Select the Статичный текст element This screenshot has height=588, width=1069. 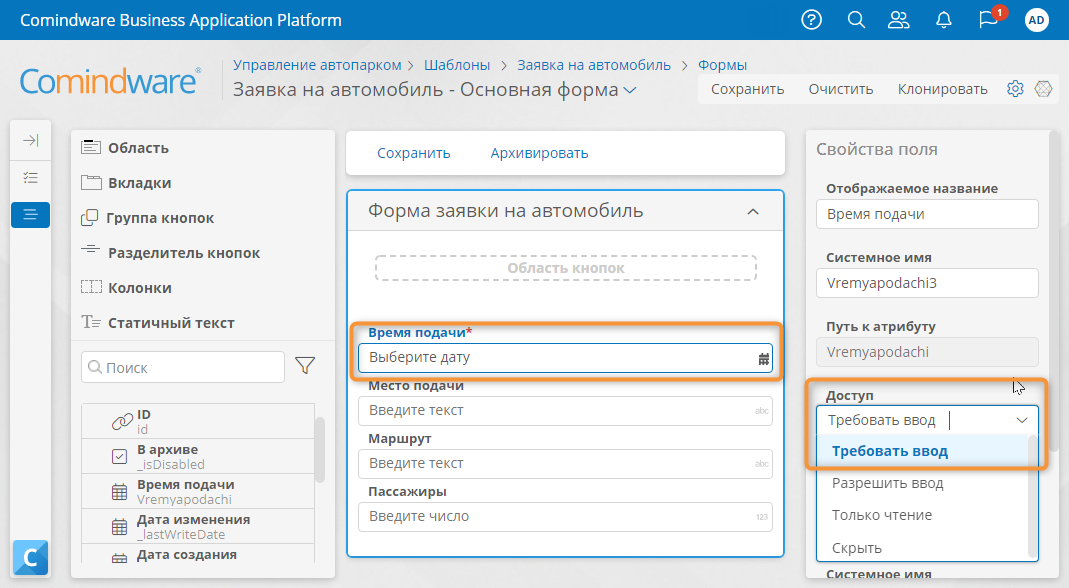(157, 323)
